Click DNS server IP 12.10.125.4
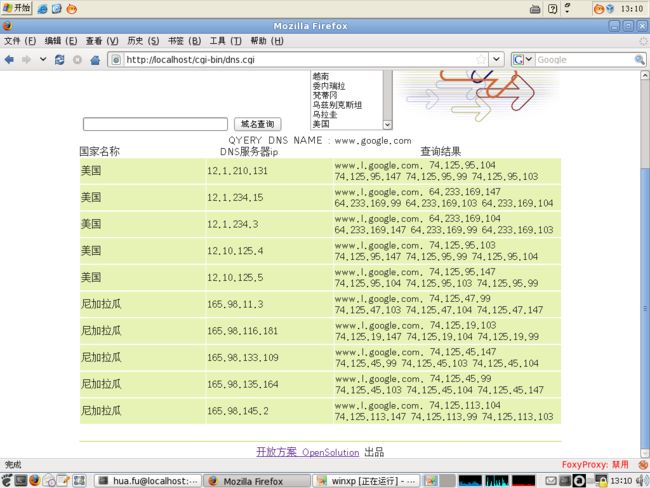 click(235, 251)
